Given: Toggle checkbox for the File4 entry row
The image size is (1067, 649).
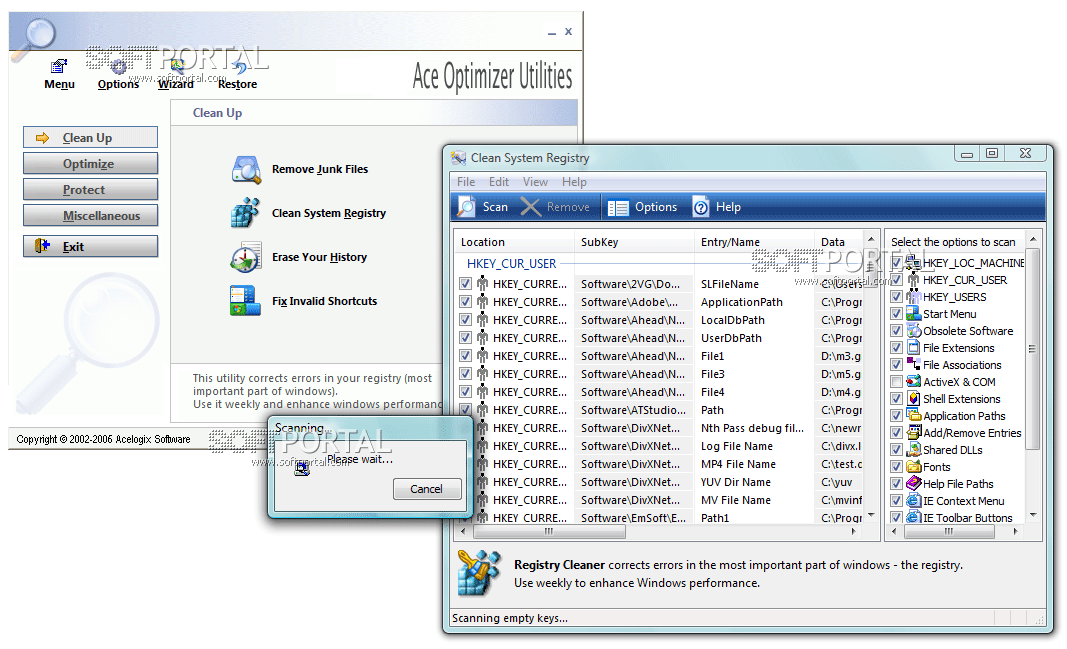Looking at the screenshot, I should pyautogui.click(x=465, y=392).
